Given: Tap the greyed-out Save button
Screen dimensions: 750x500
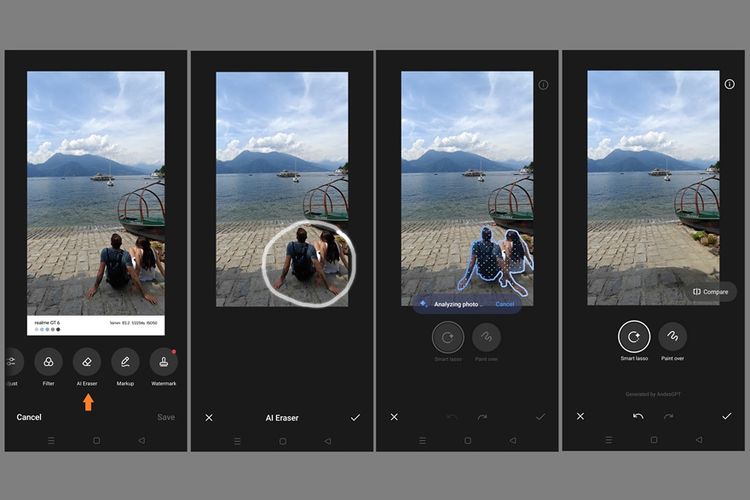Looking at the screenshot, I should click(x=166, y=417).
